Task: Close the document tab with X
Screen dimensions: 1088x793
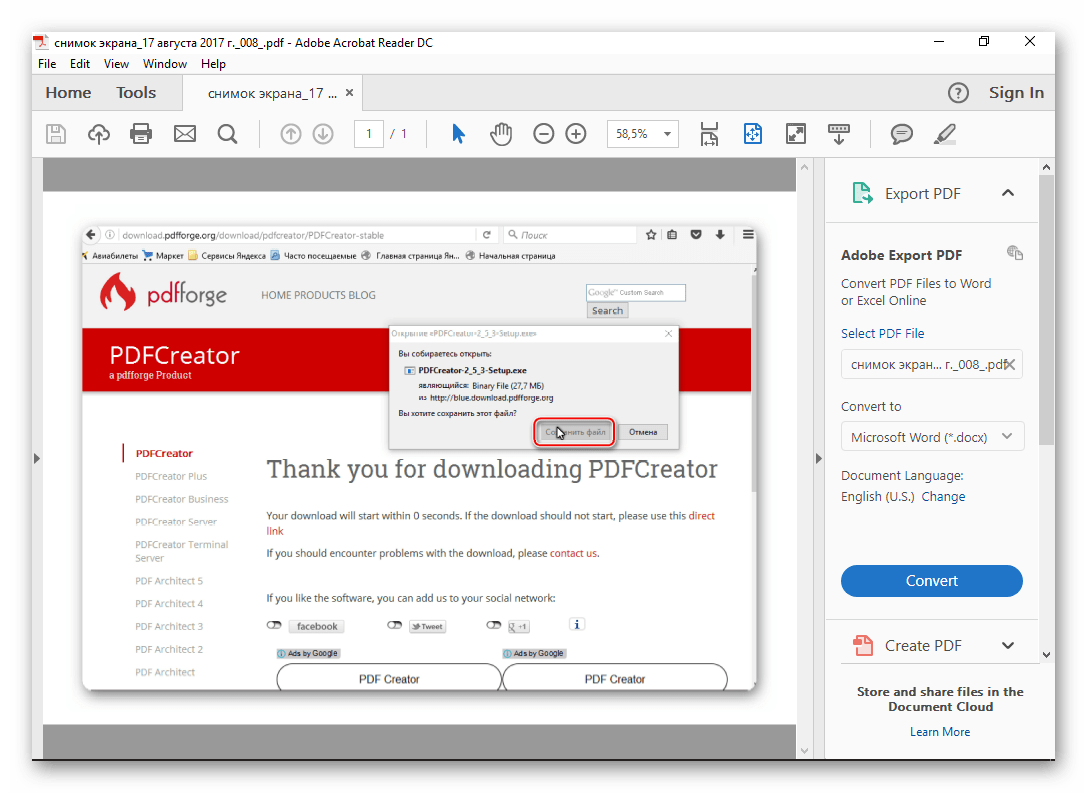Action: pyautogui.click(x=350, y=92)
